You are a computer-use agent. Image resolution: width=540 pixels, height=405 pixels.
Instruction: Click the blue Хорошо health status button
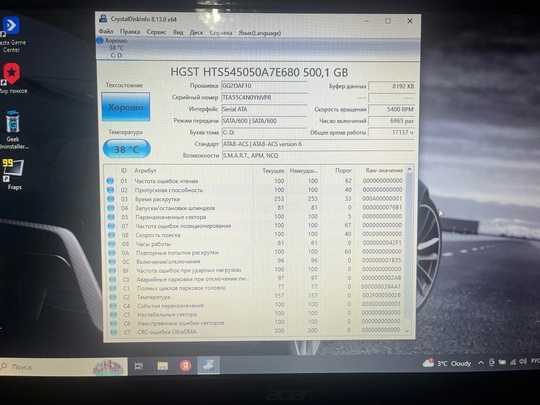point(126,107)
